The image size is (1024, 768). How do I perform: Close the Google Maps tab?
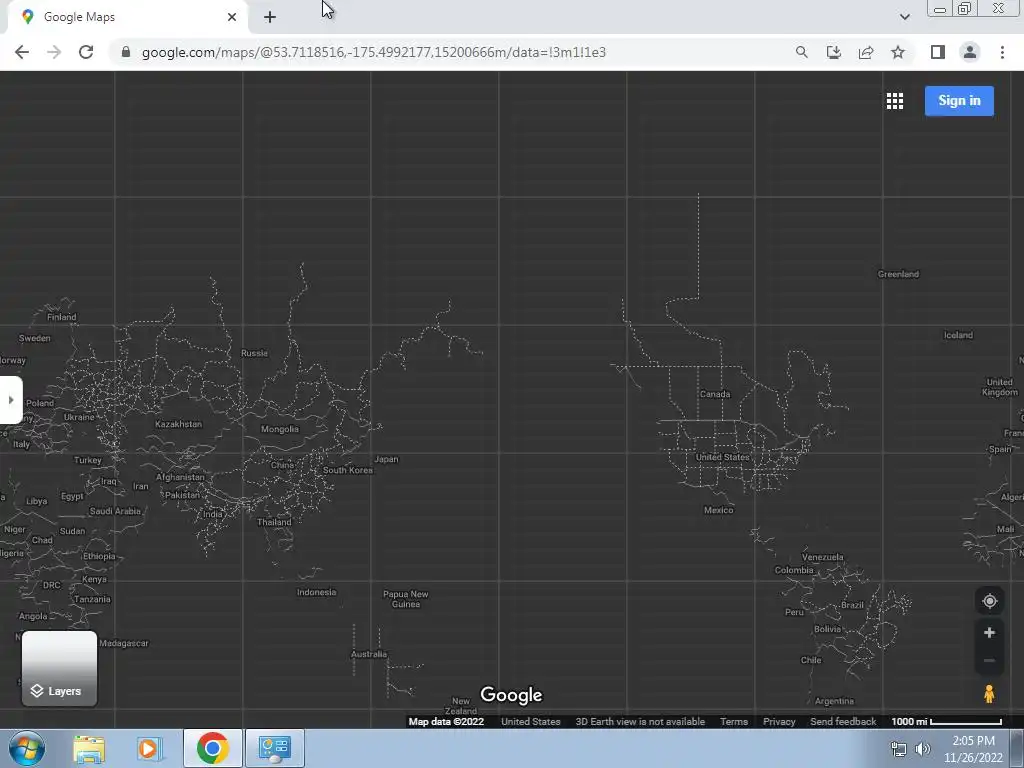(232, 17)
